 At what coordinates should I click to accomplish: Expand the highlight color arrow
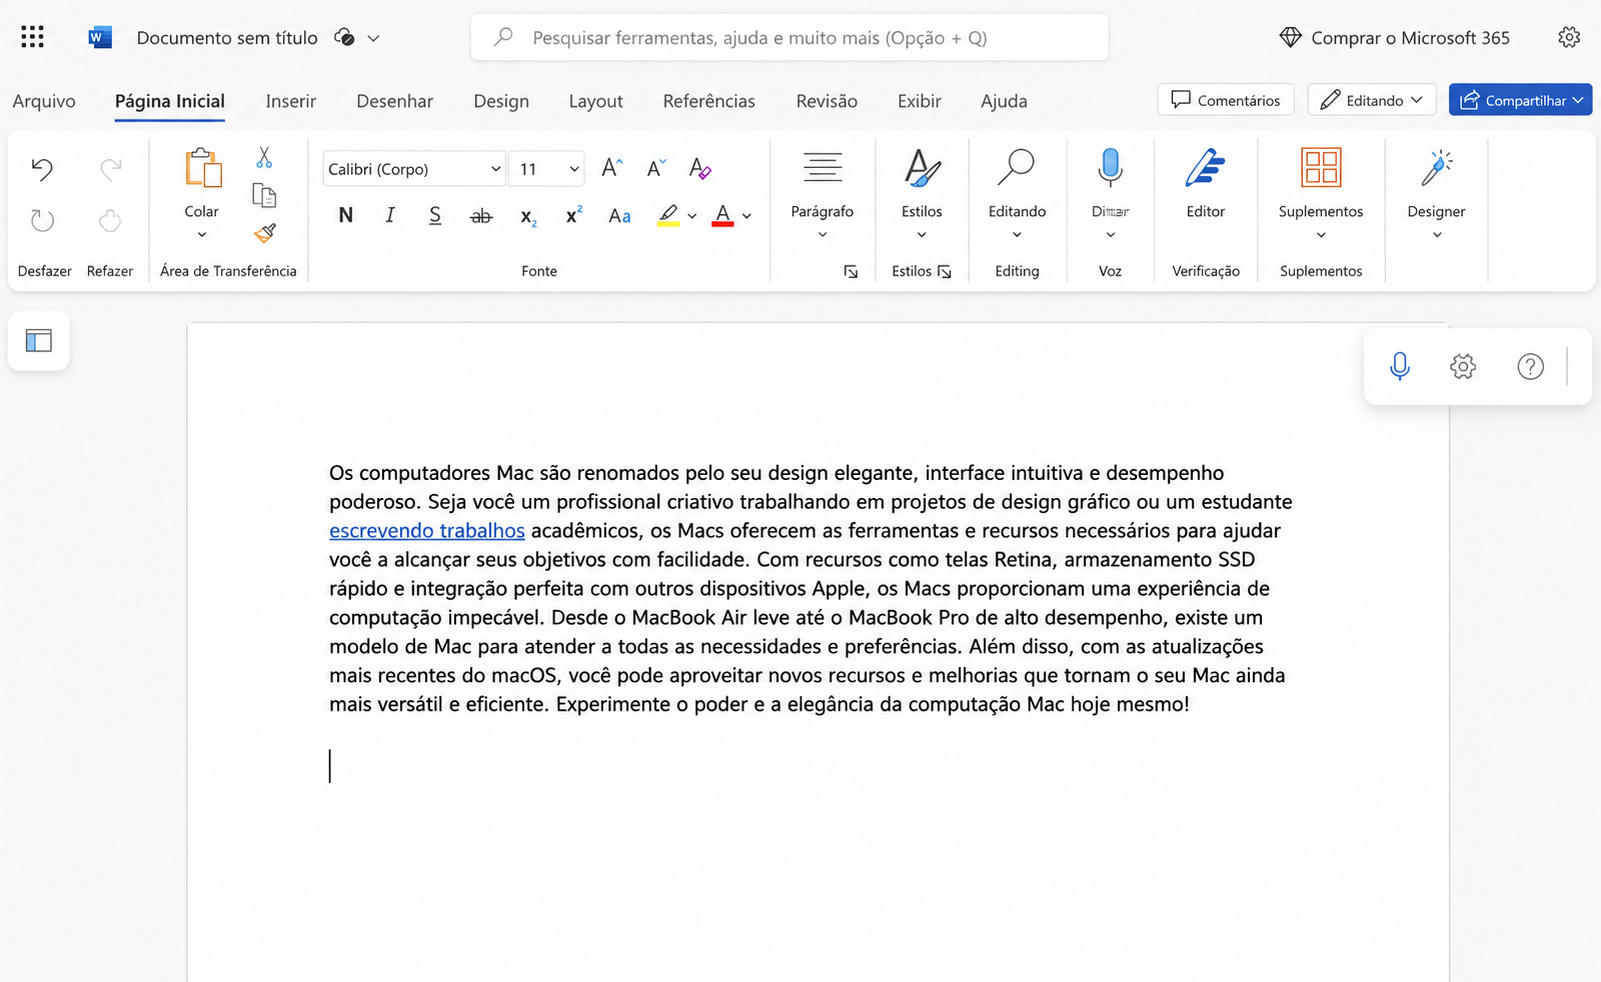click(x=692, y=216)
